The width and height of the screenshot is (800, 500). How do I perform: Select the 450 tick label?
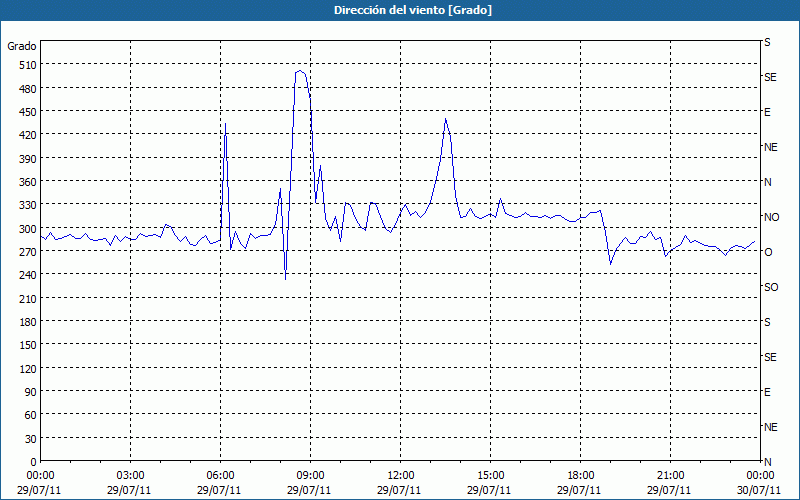(28, 112)
